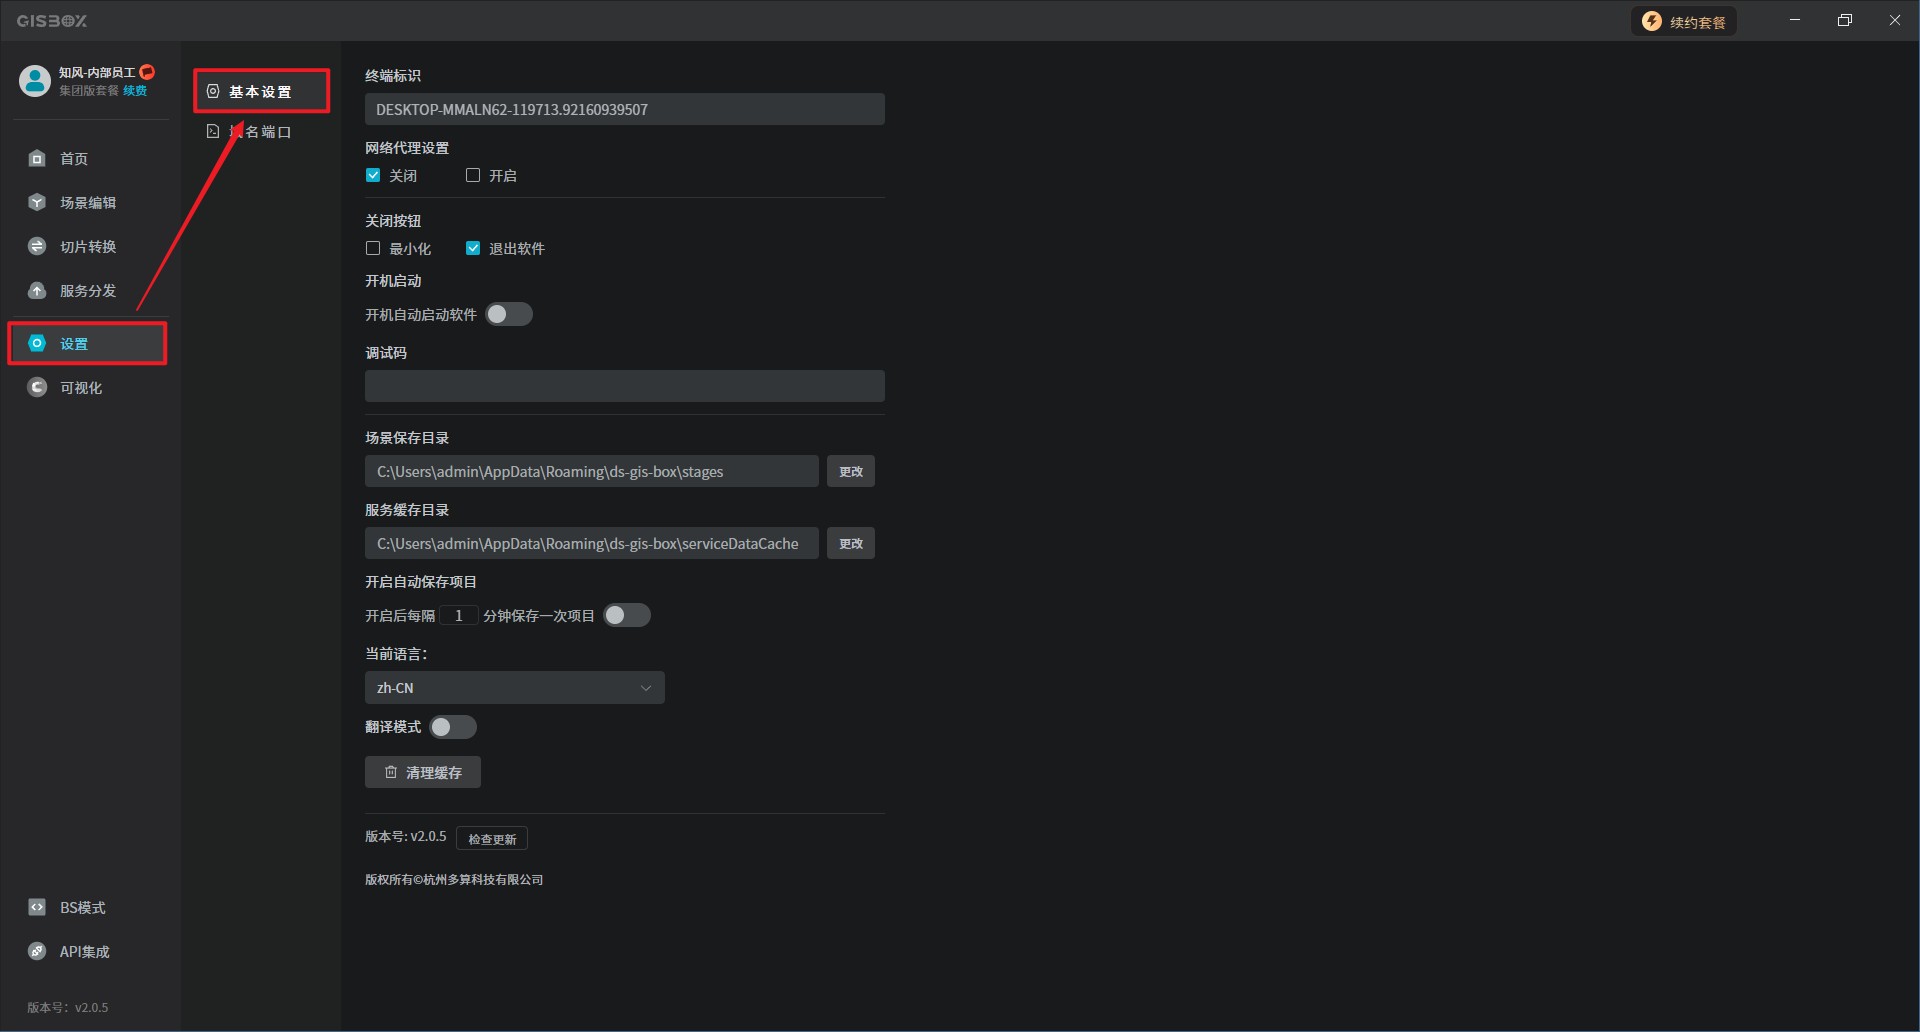Screen dimensions: 1920x1032
Task: Select the 切片转换 slice conversion icon
Action: coord(37,246)
